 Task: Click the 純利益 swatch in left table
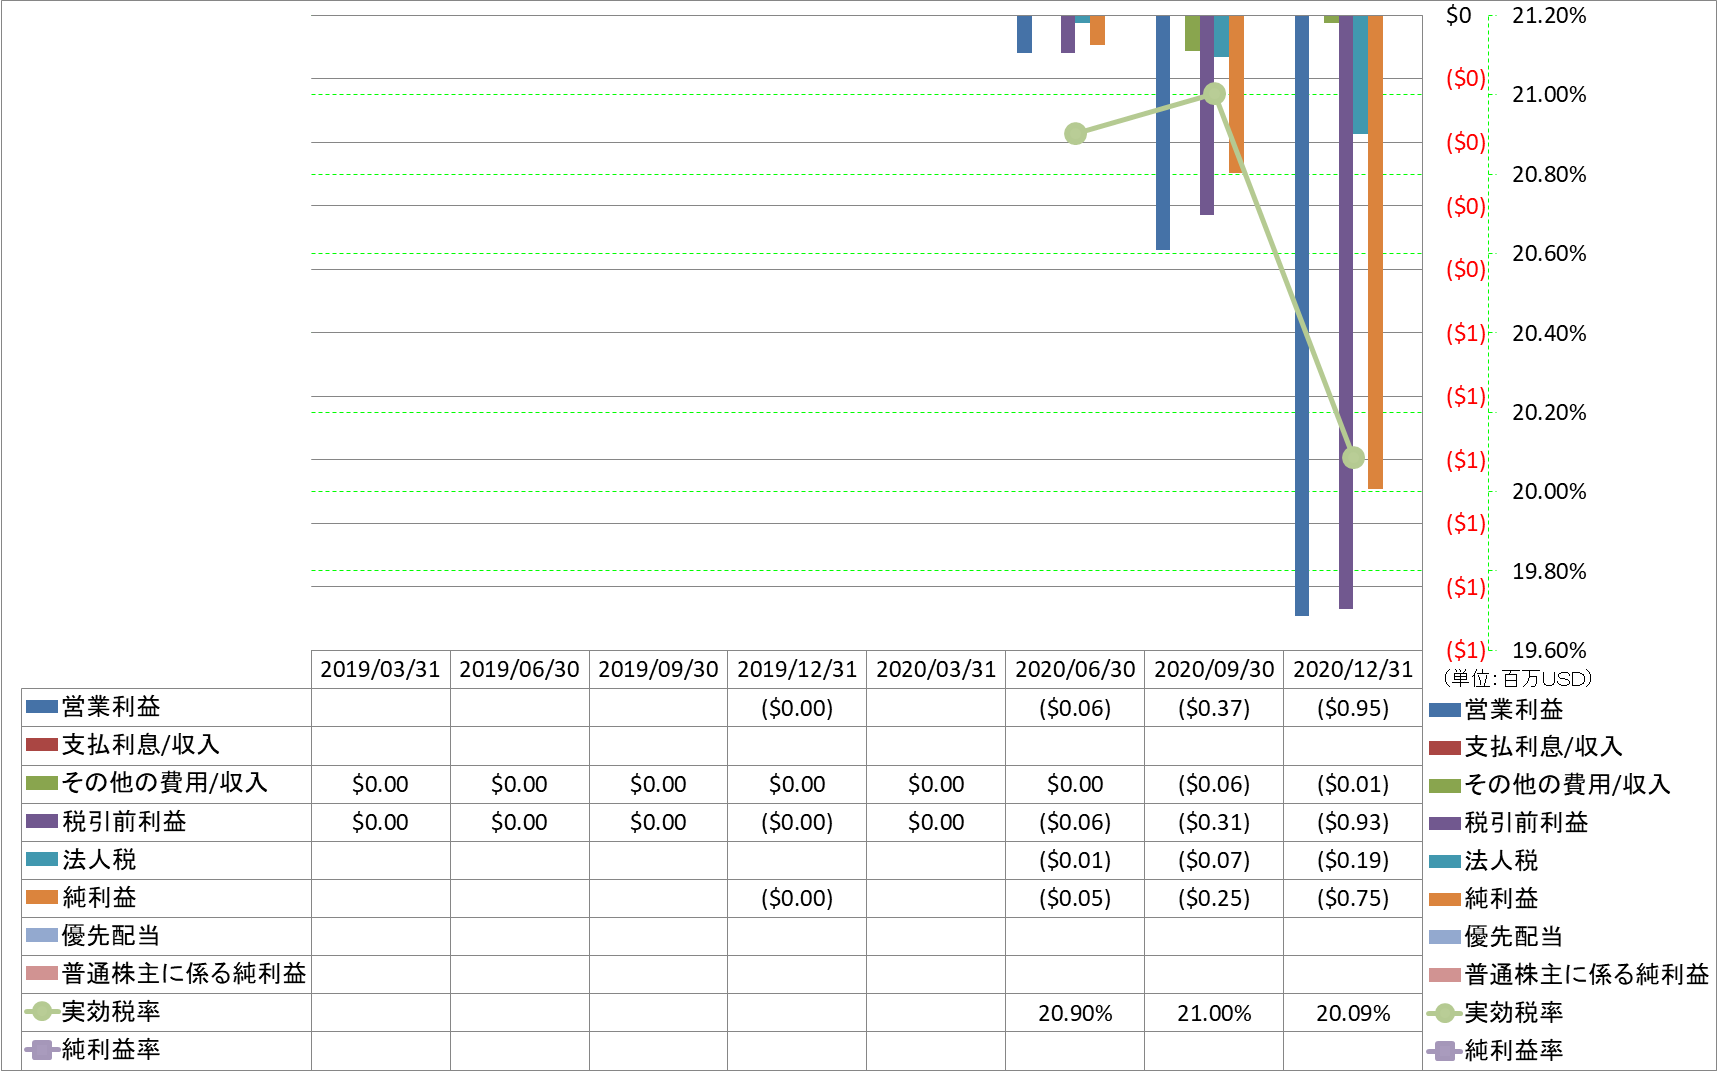[x=42, y=897]
